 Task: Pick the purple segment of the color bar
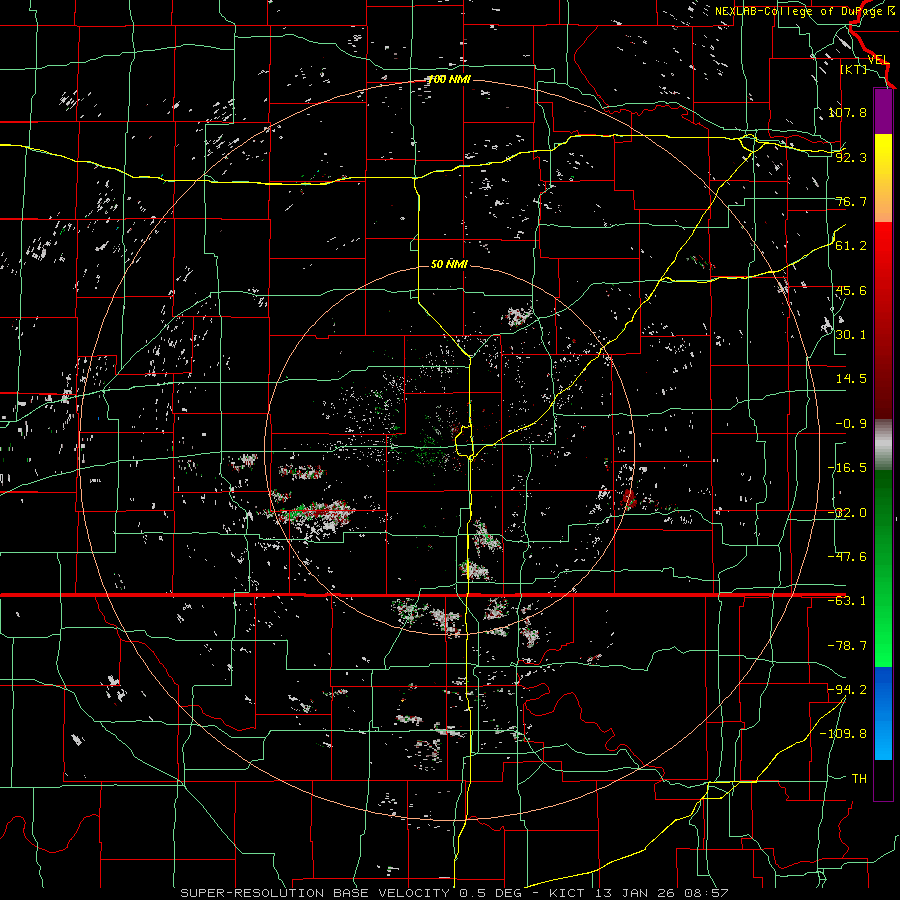click(883, 111)
